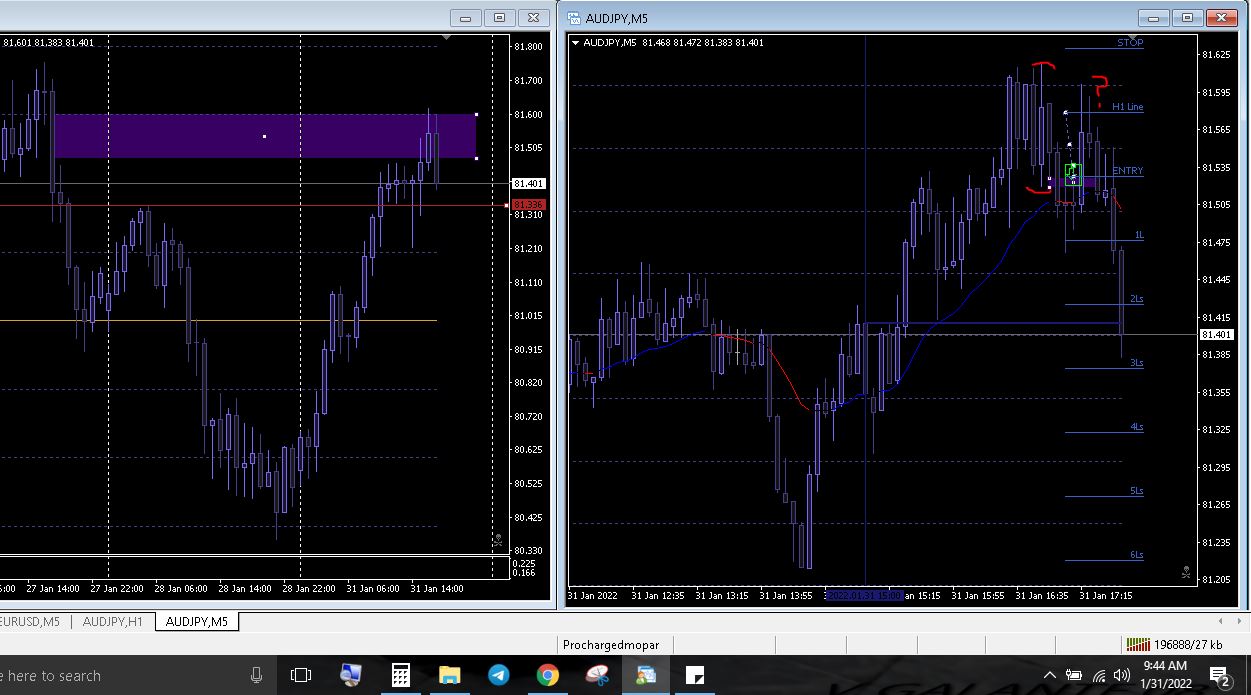Open Google Chrome from the taskbar
1251x695 pixels.
click(547, 676)
